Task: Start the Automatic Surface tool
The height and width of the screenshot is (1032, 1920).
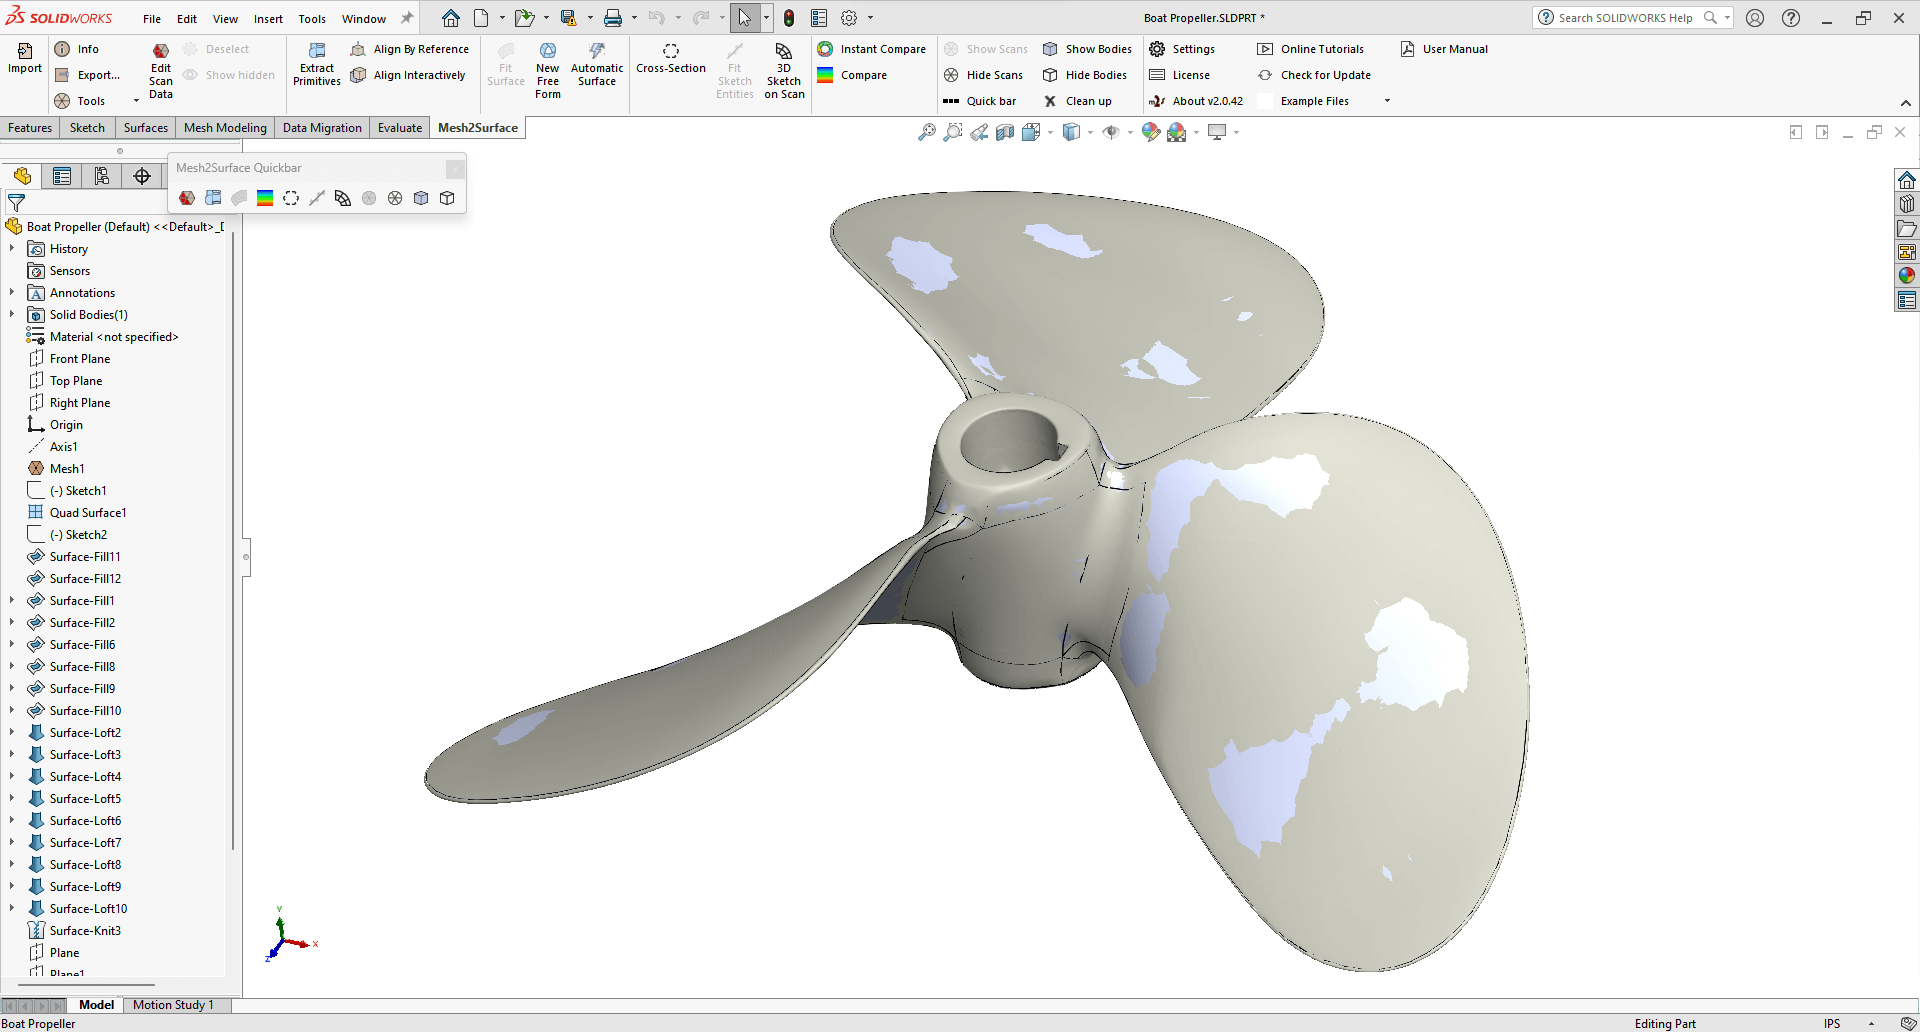Action: click(x=596, y=64)
